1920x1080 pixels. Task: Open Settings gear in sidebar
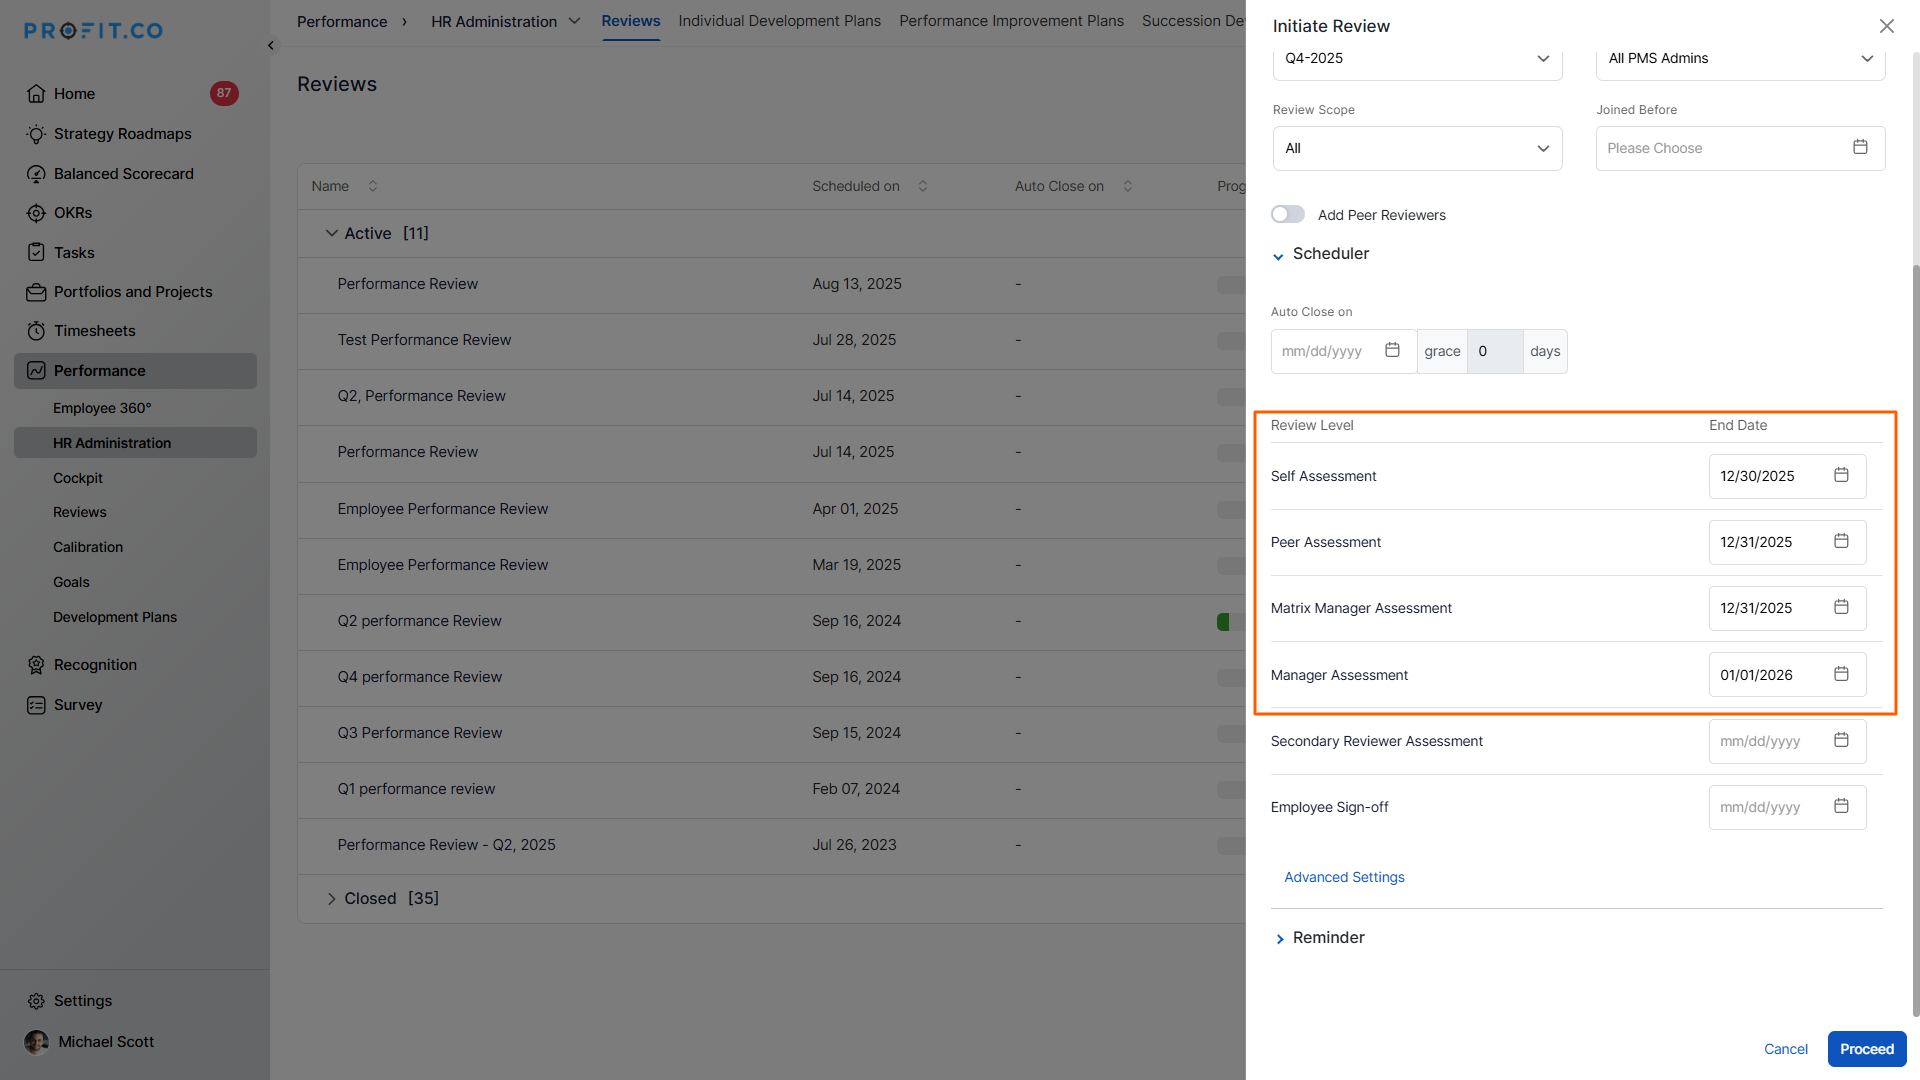[x=36, y=1001]
